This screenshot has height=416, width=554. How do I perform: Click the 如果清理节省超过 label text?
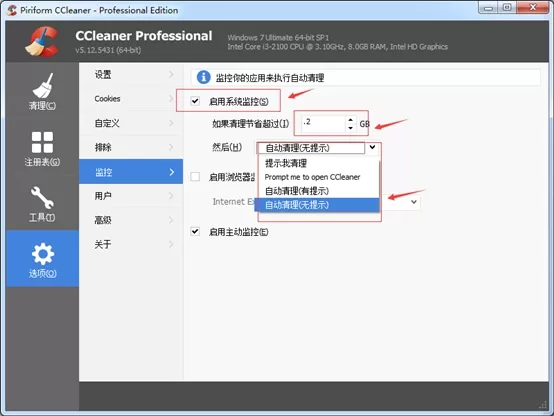click(251, 124)
